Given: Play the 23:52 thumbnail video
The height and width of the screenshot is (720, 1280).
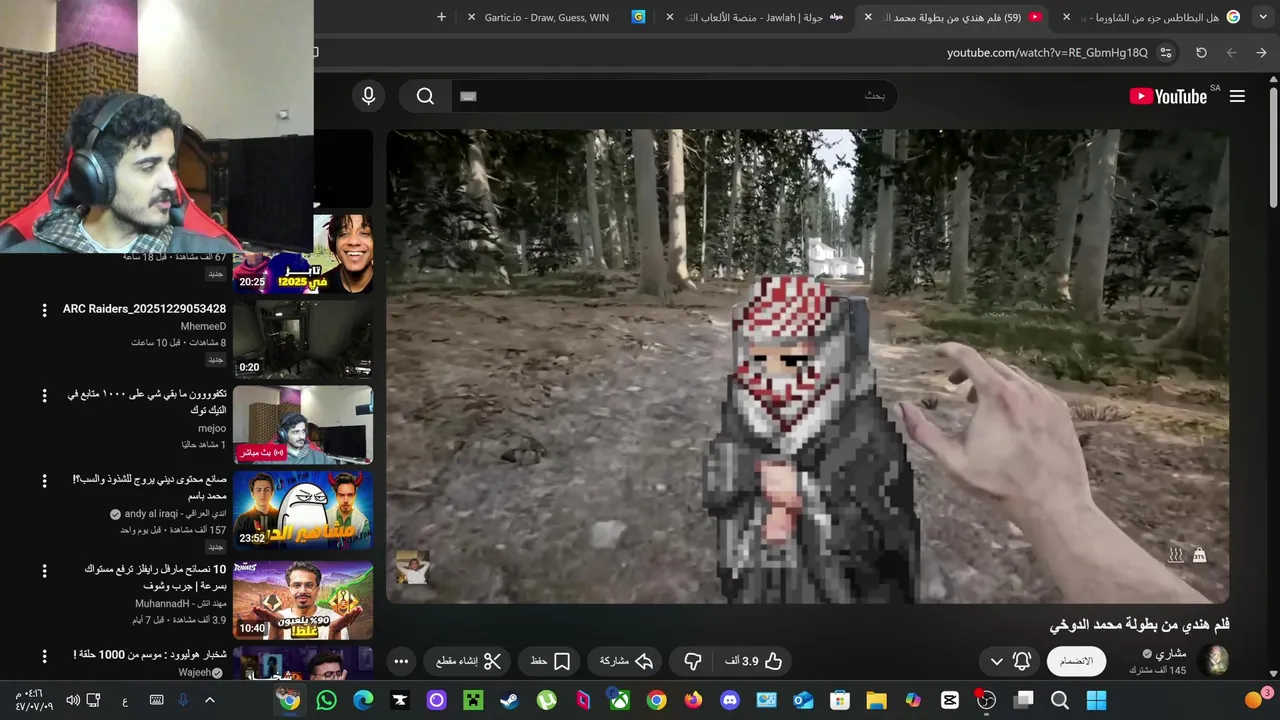Looking at the screenshot, I should coord(303,510).
